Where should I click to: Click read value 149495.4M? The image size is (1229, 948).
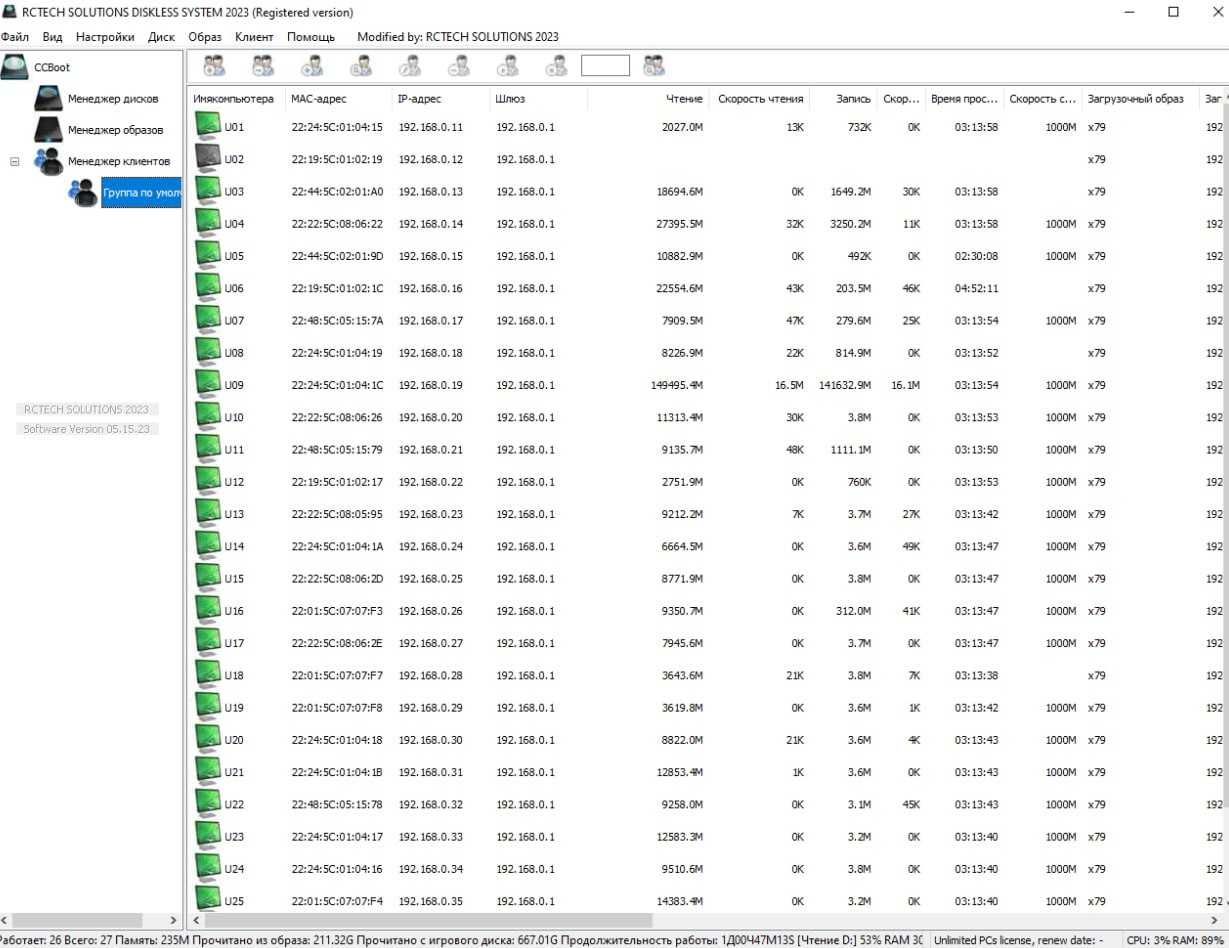click(x=677, y=385)
